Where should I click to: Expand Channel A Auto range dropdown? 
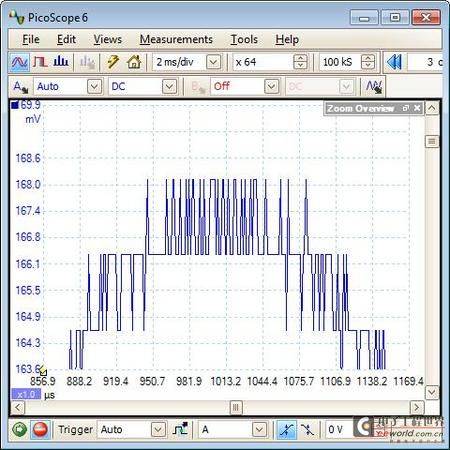[x=94, y=87]
